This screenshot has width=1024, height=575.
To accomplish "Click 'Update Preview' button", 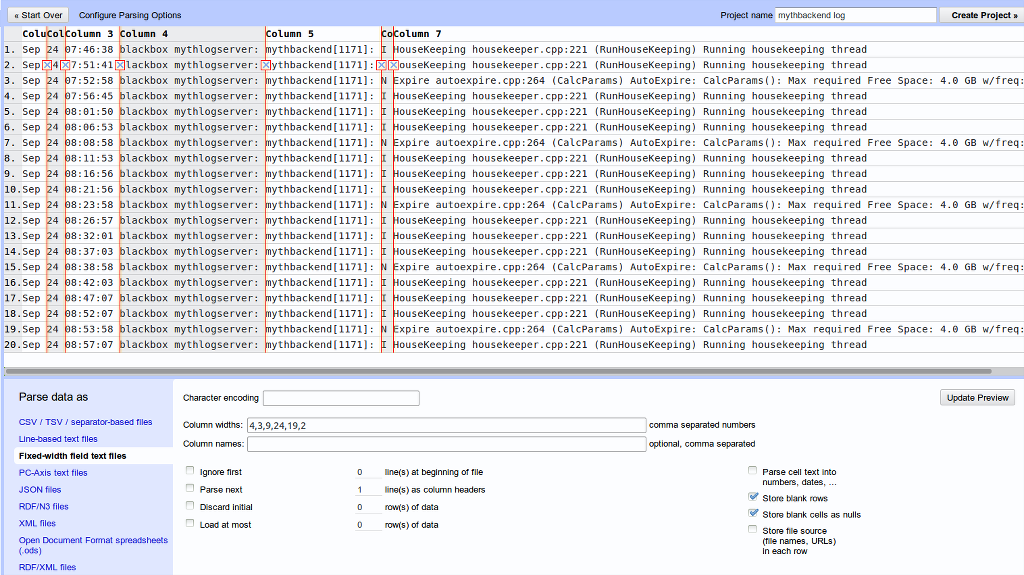I will pyautogui.click(x=977, y=398).
